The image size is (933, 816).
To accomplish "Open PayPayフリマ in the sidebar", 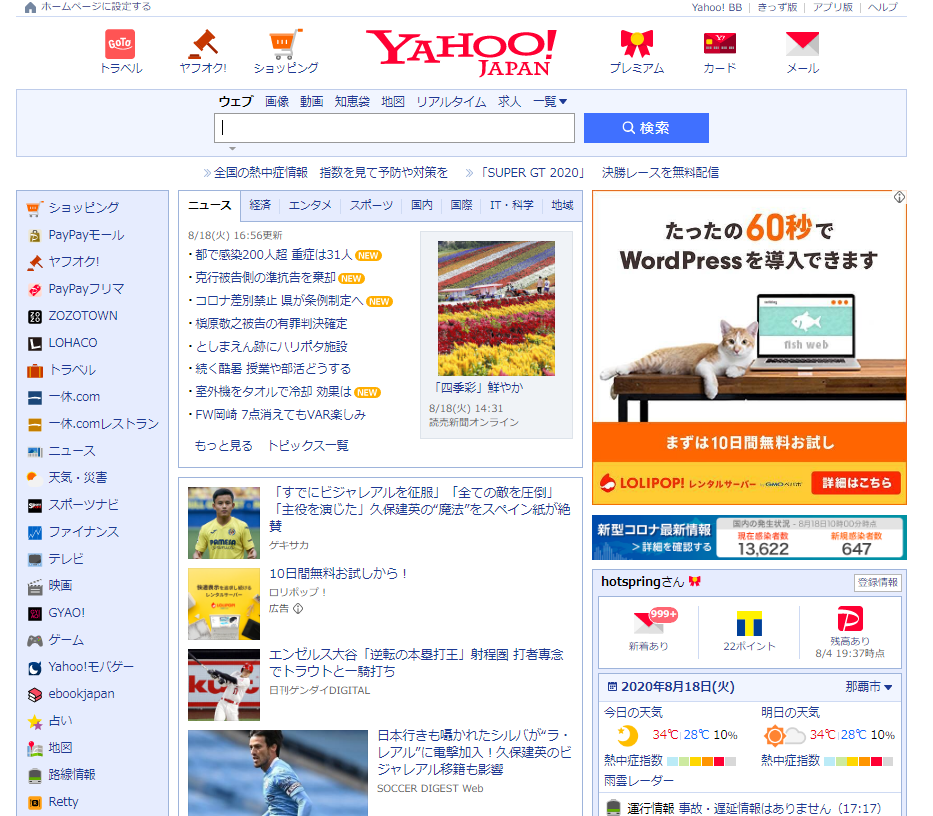I will point(86,289).
